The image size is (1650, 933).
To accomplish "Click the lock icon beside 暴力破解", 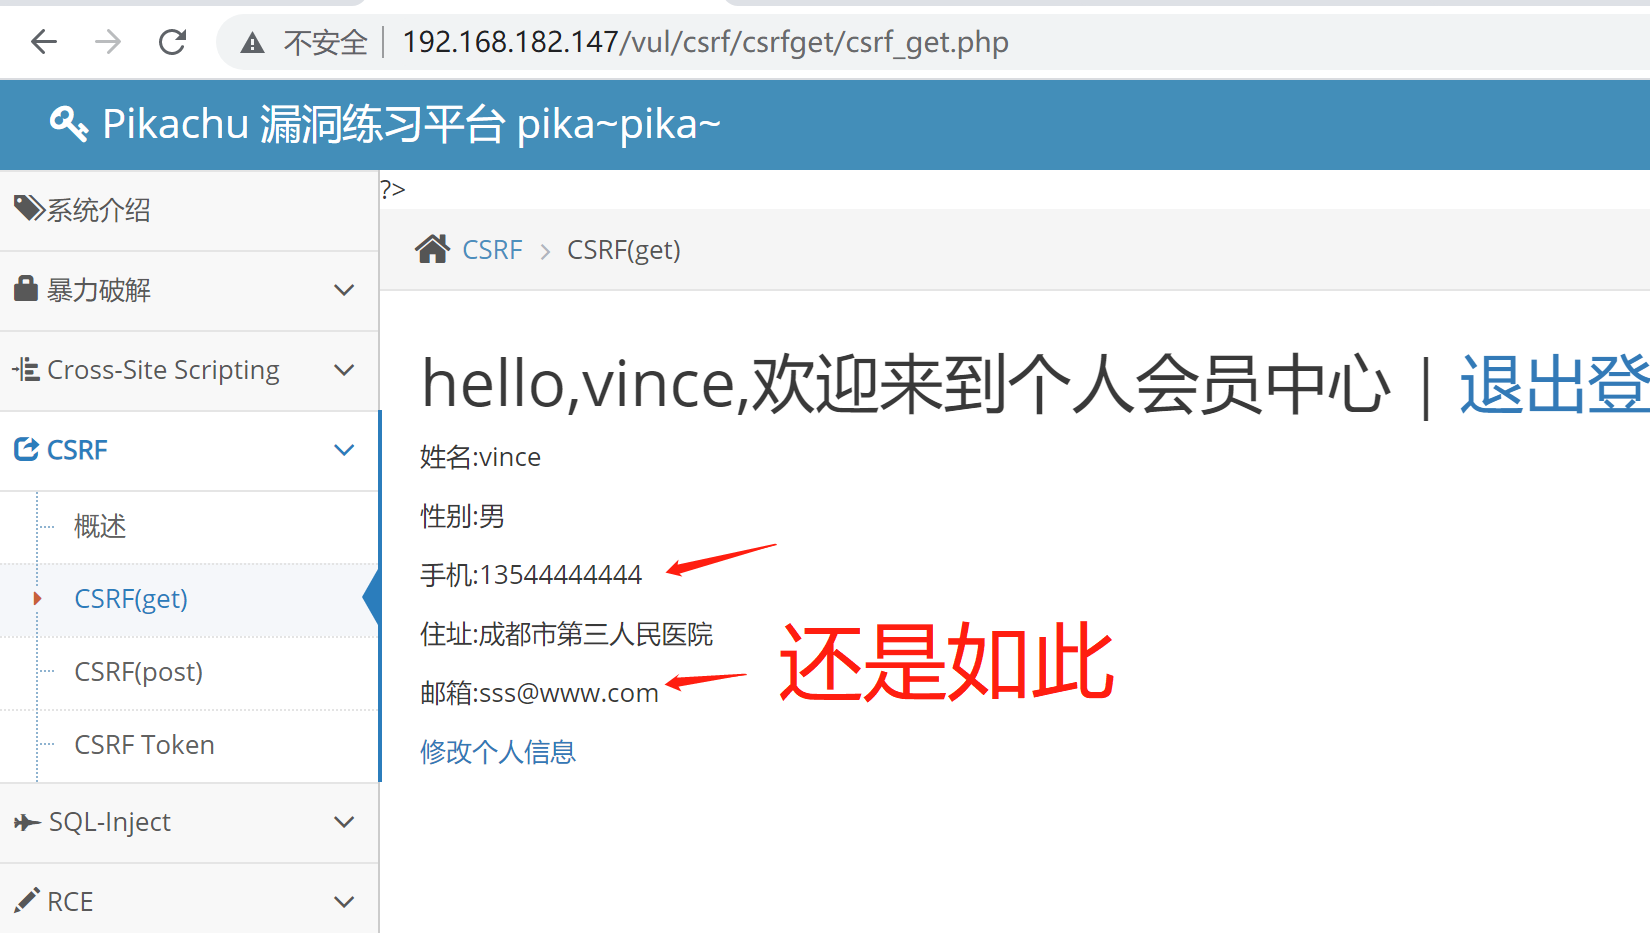I will (26, 289).
